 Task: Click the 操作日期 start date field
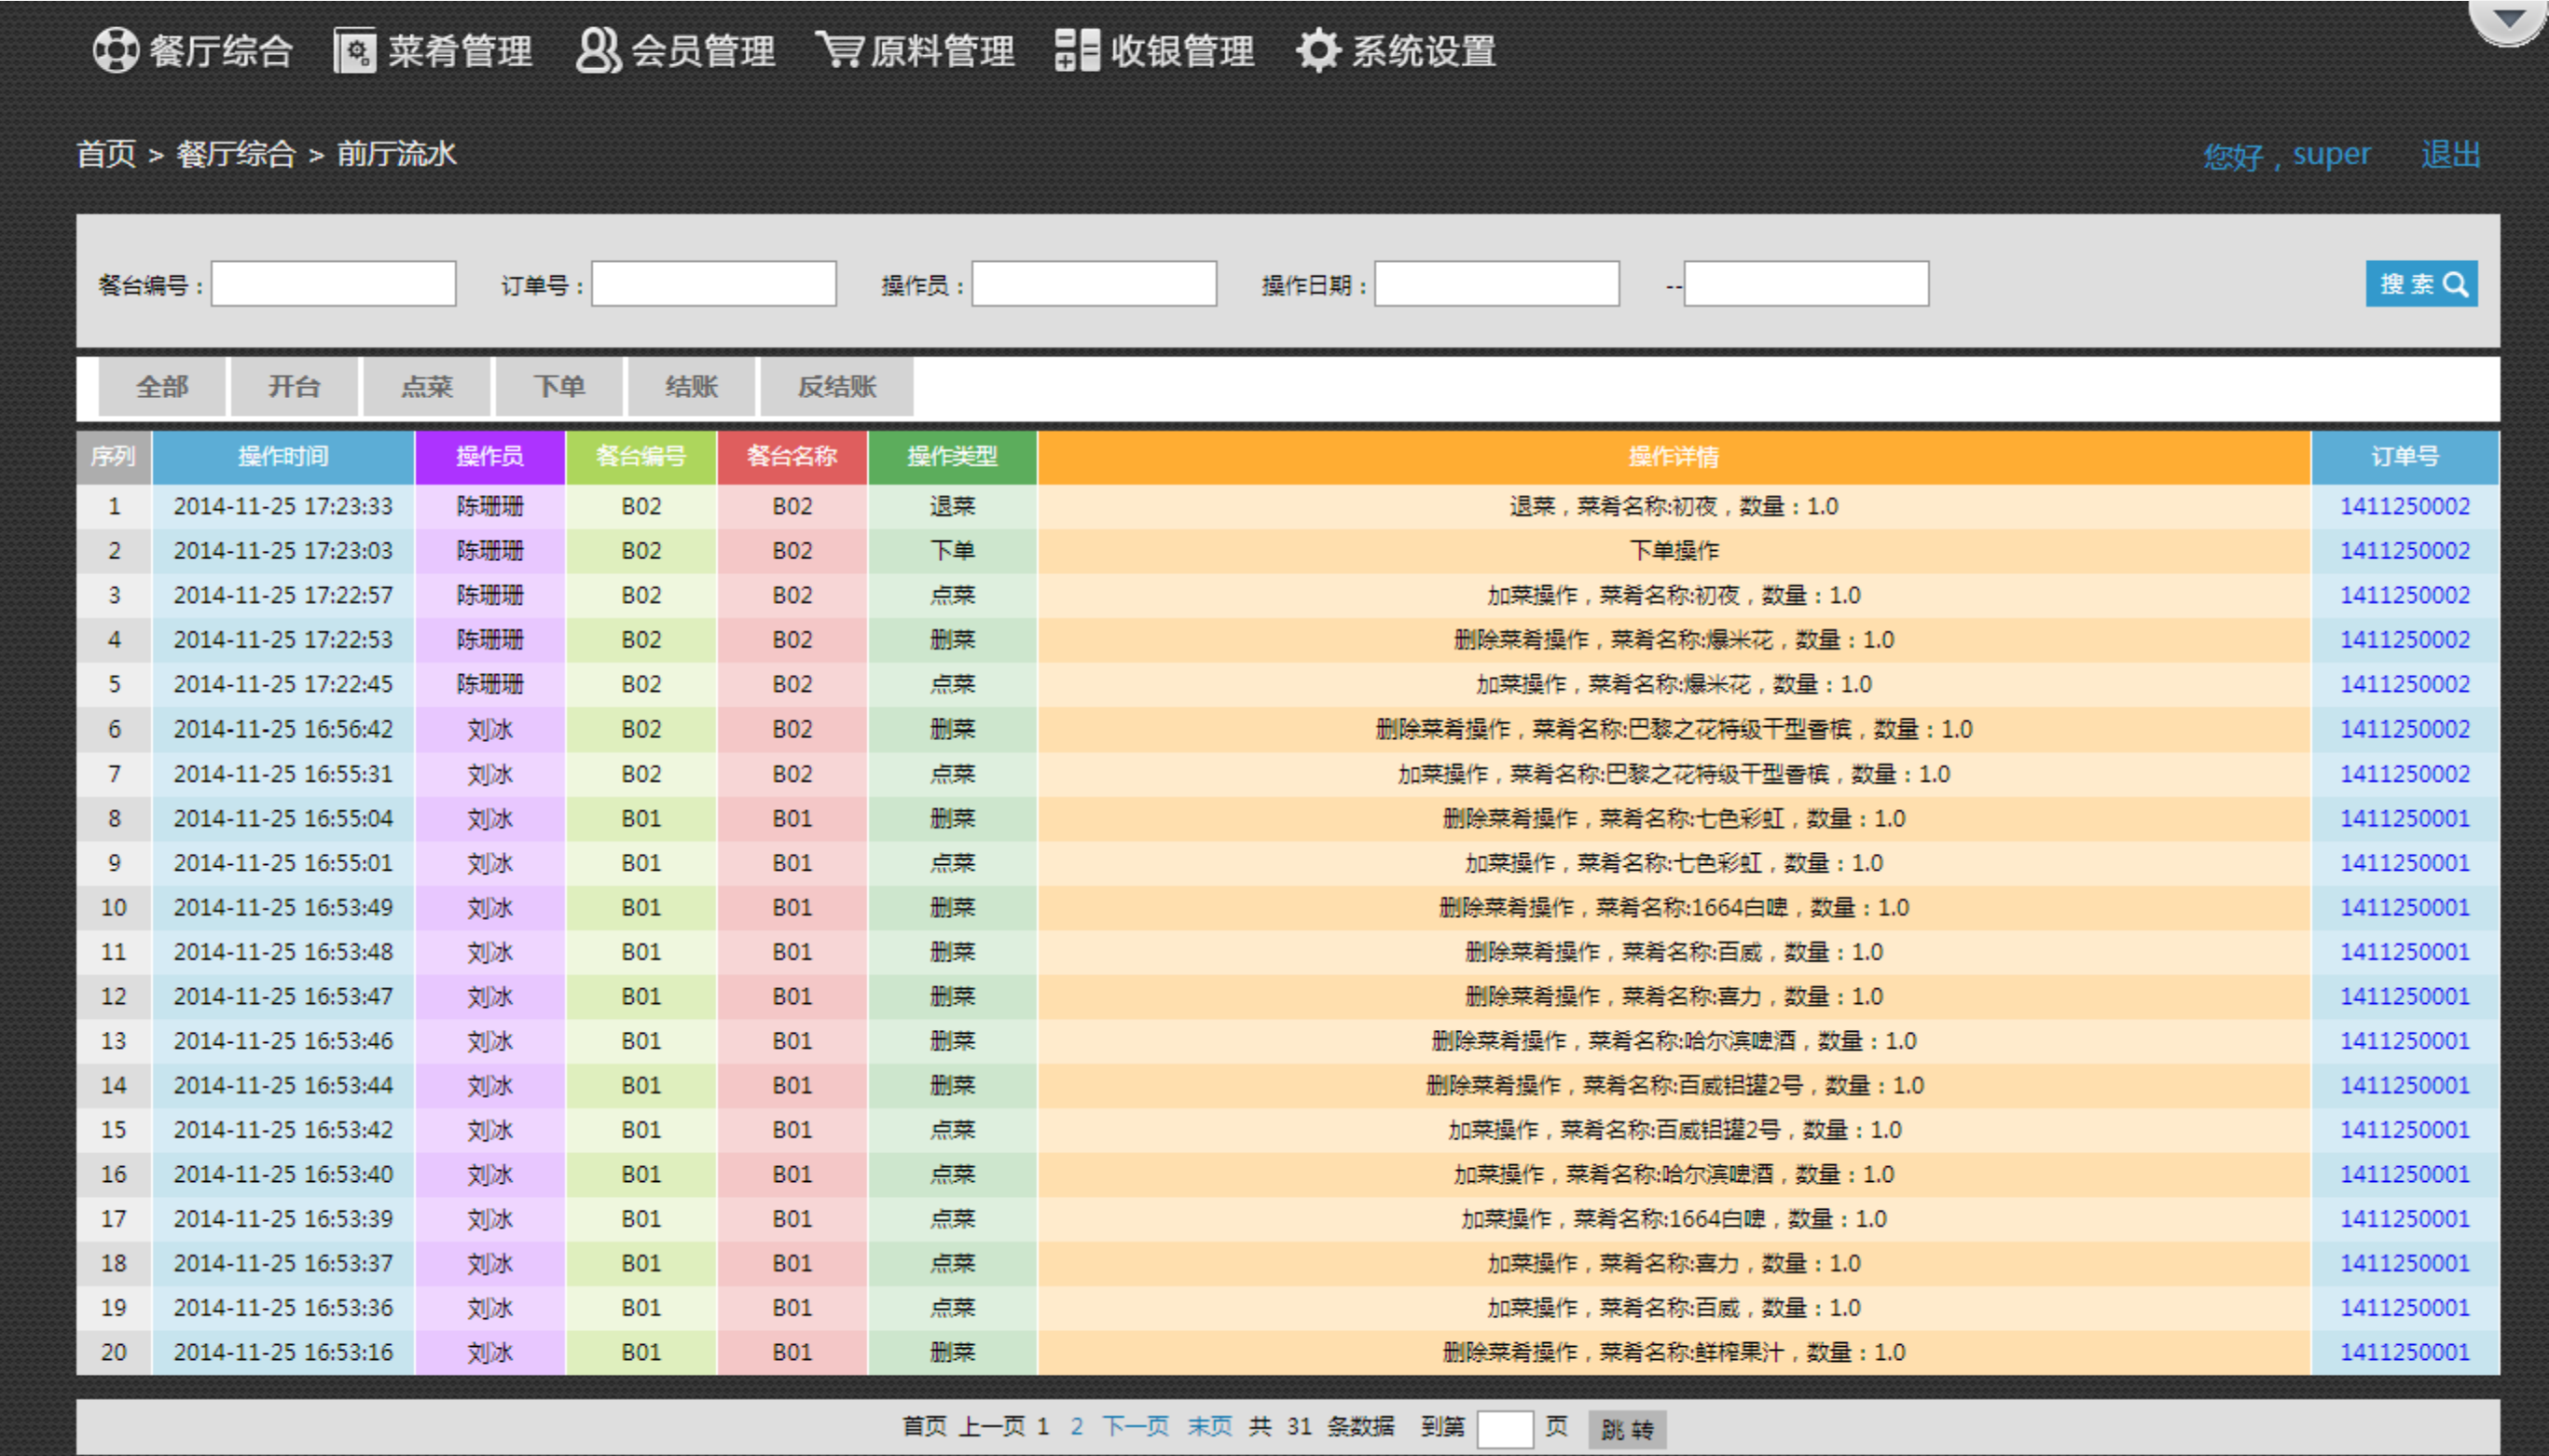1497,284
